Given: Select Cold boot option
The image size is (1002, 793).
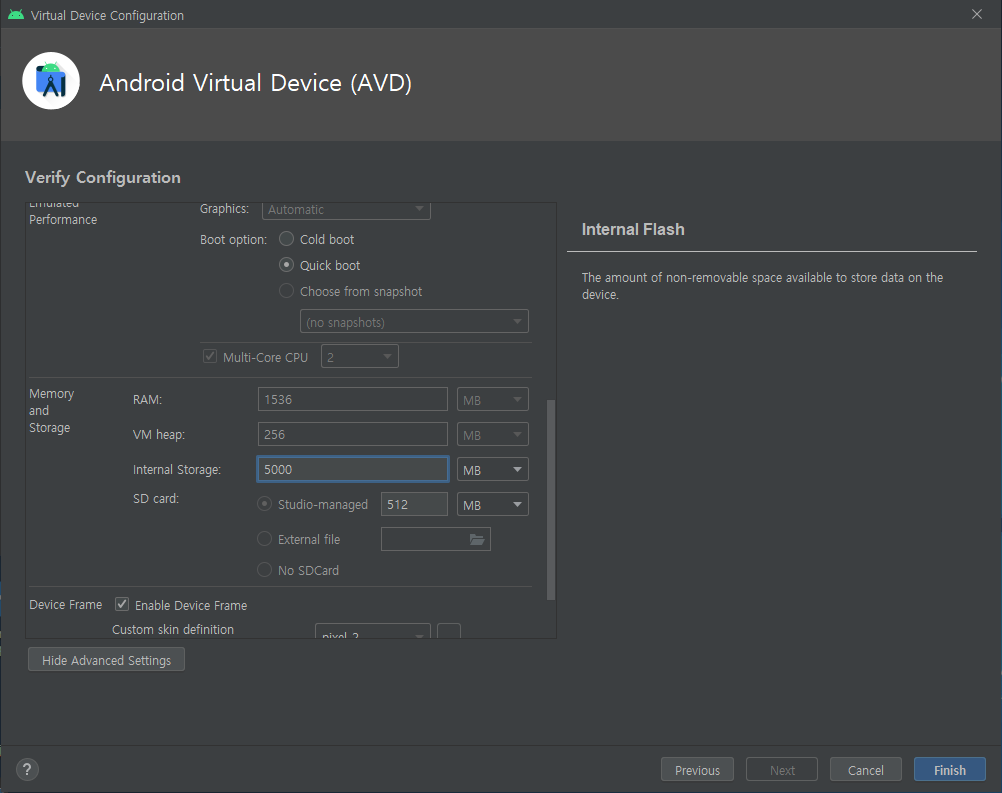Looking at the screenshot, I should coord(286,239).
